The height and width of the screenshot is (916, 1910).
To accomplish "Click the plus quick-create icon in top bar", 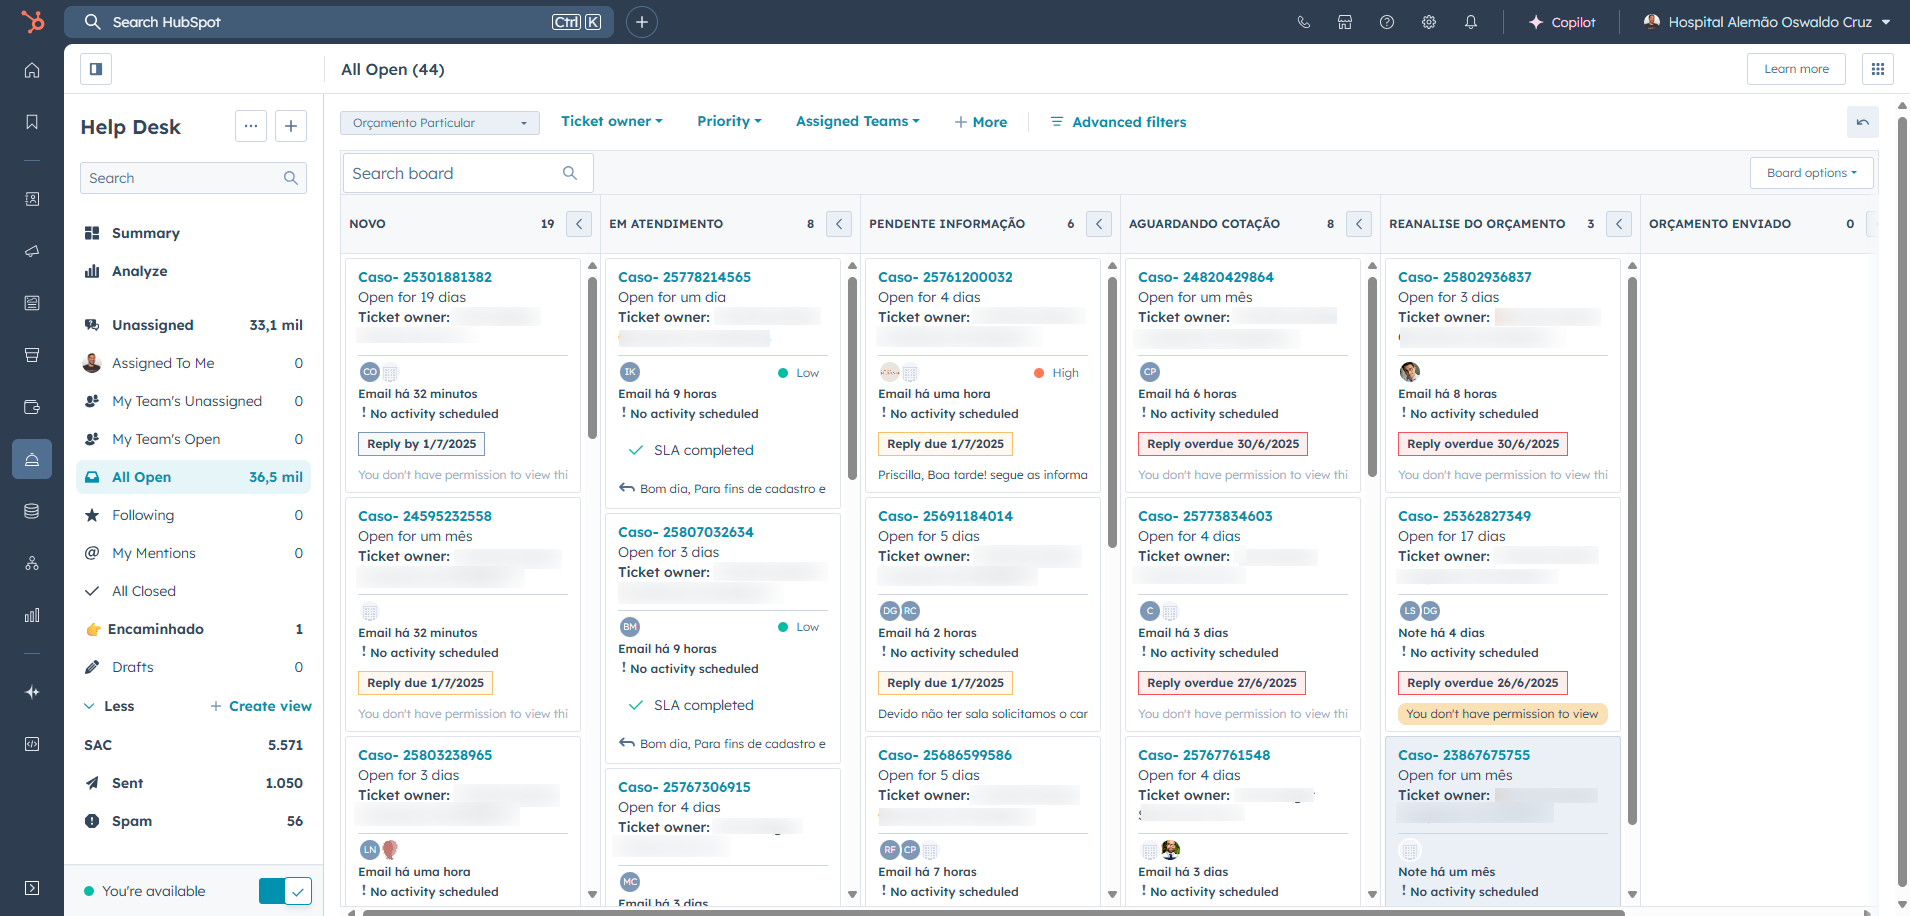I will pos(641,22).
